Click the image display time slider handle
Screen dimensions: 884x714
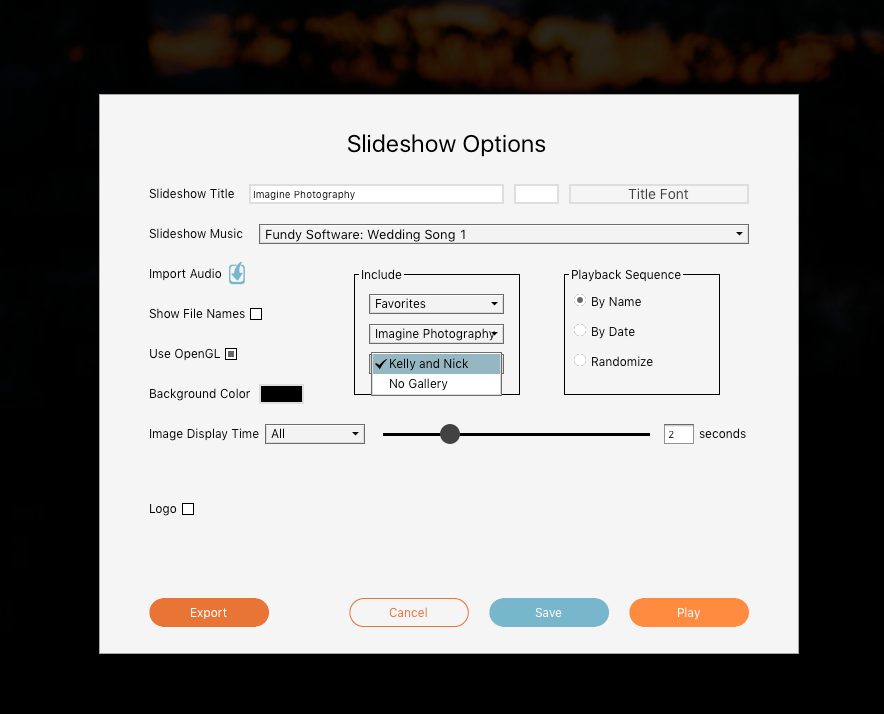pyautogui.click(x=450, y=434)
